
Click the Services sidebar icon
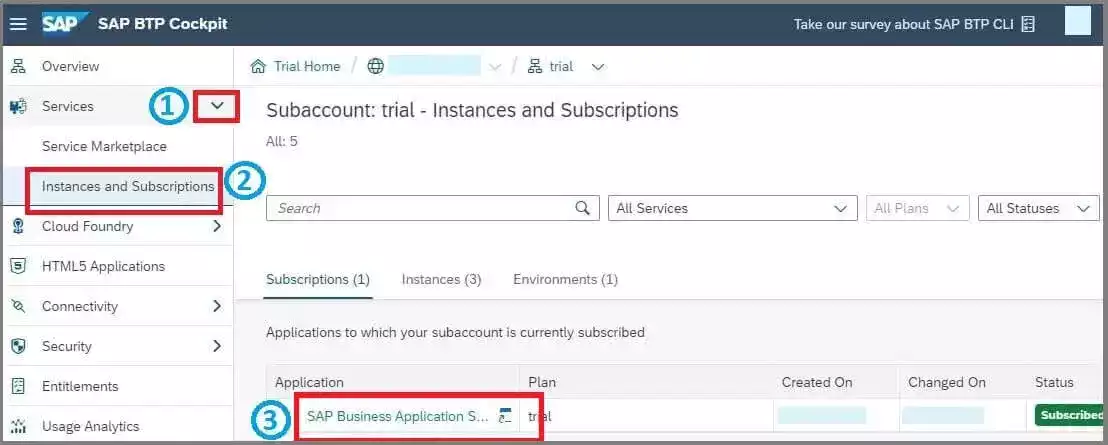pos(18,107)
